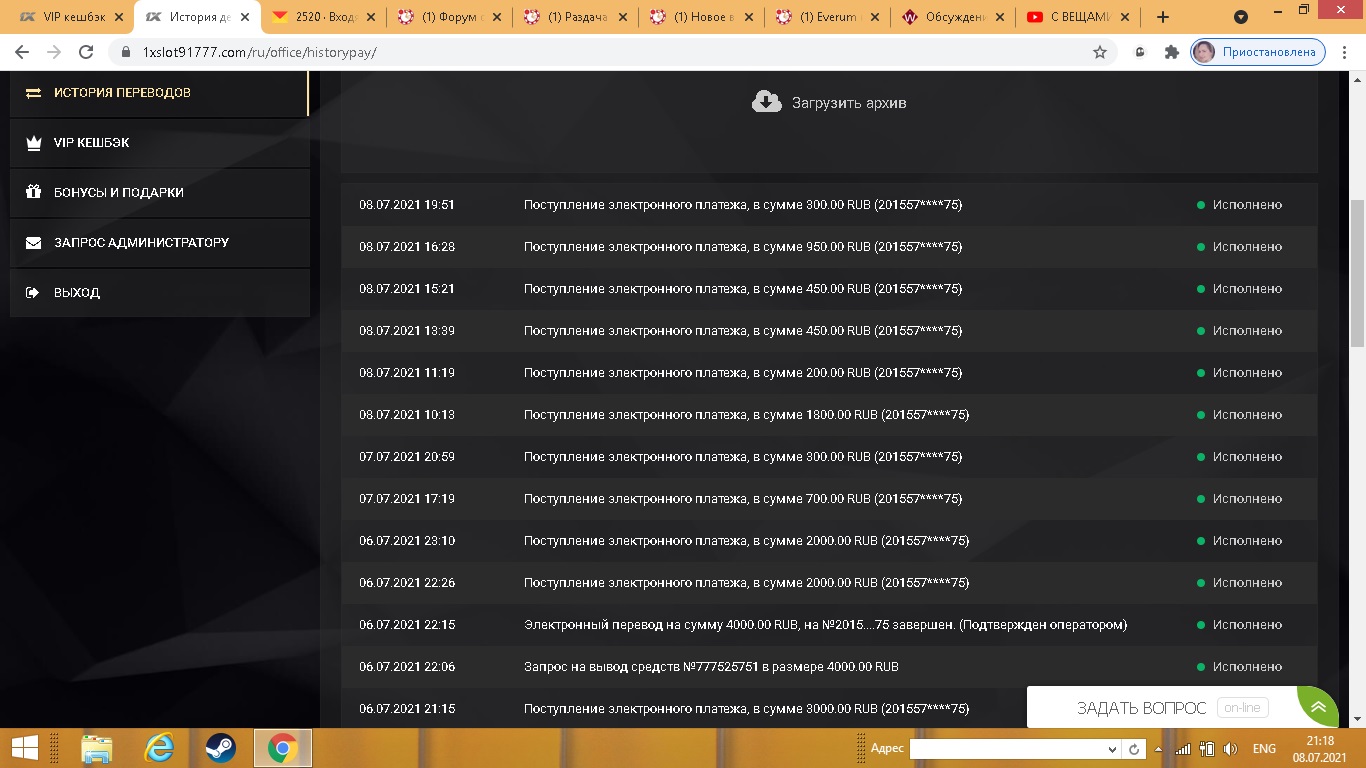Image resolution: width=1366 pixels, height=768 pixels.
Task: Click the site lock icon in address bar
Action: pyautogui.click(x=126, y=52)
